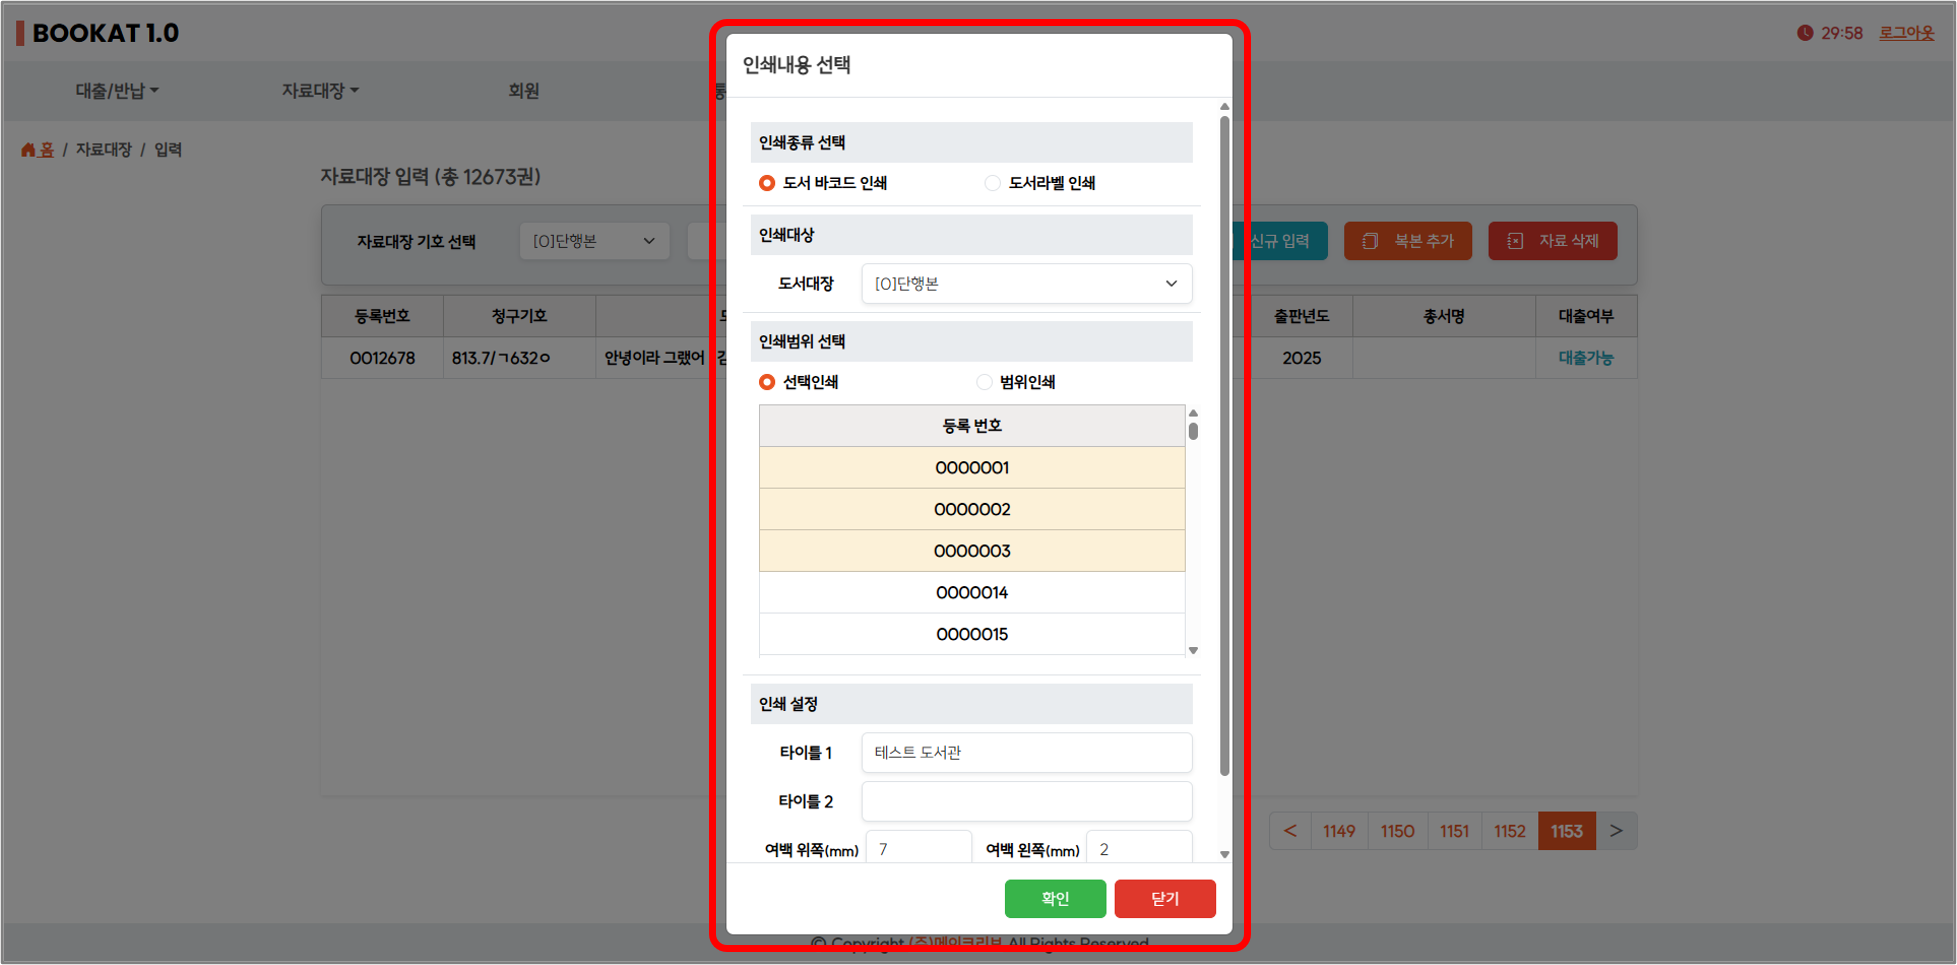
Task: Select 도서라벨 인쇄 radio option
Action: tap(992, 183)
